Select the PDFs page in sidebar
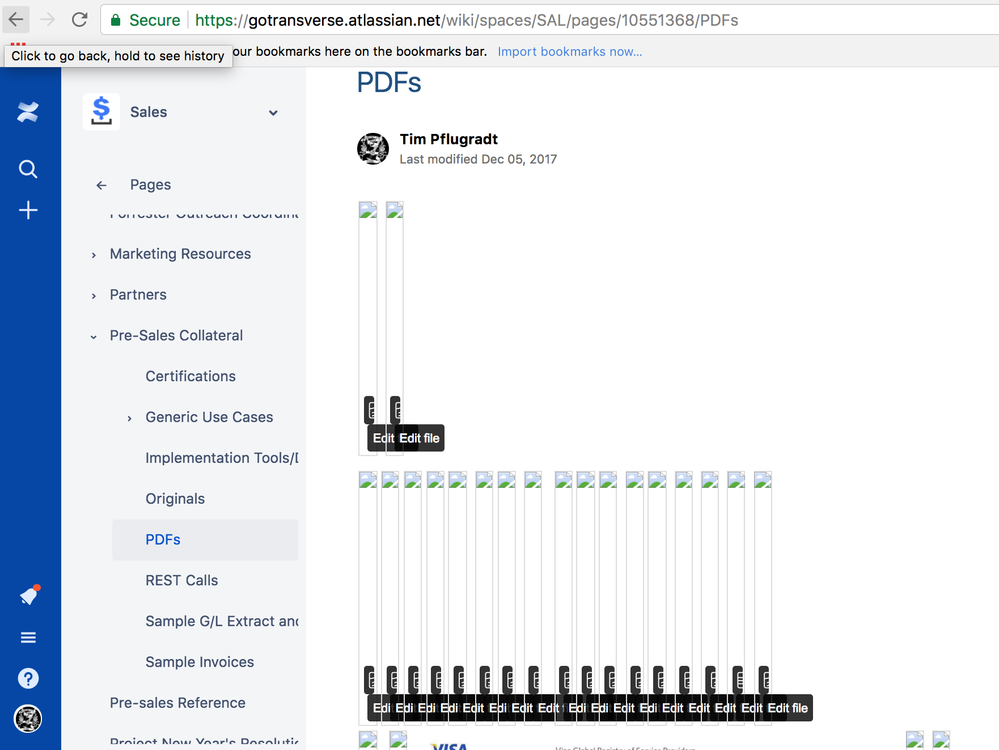Screen dimensions: 999x750 coord(163,540)
